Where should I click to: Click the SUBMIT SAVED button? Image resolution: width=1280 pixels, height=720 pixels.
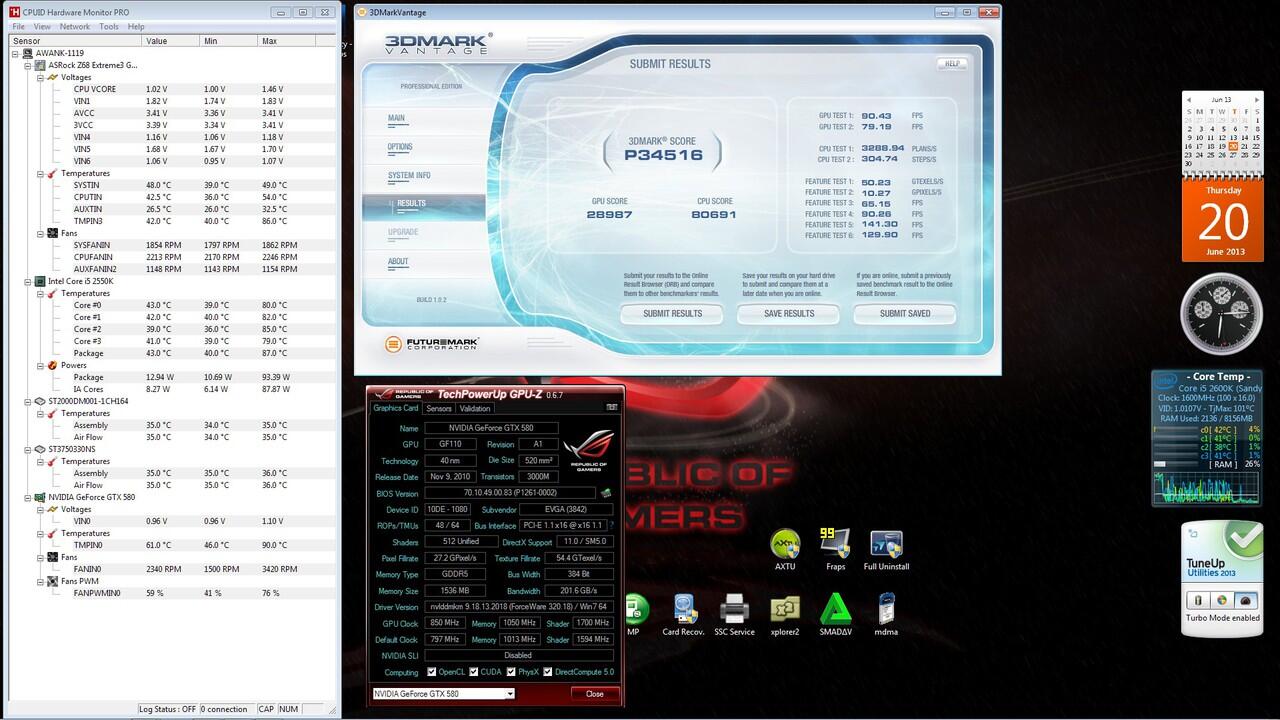tap(905, 313)
